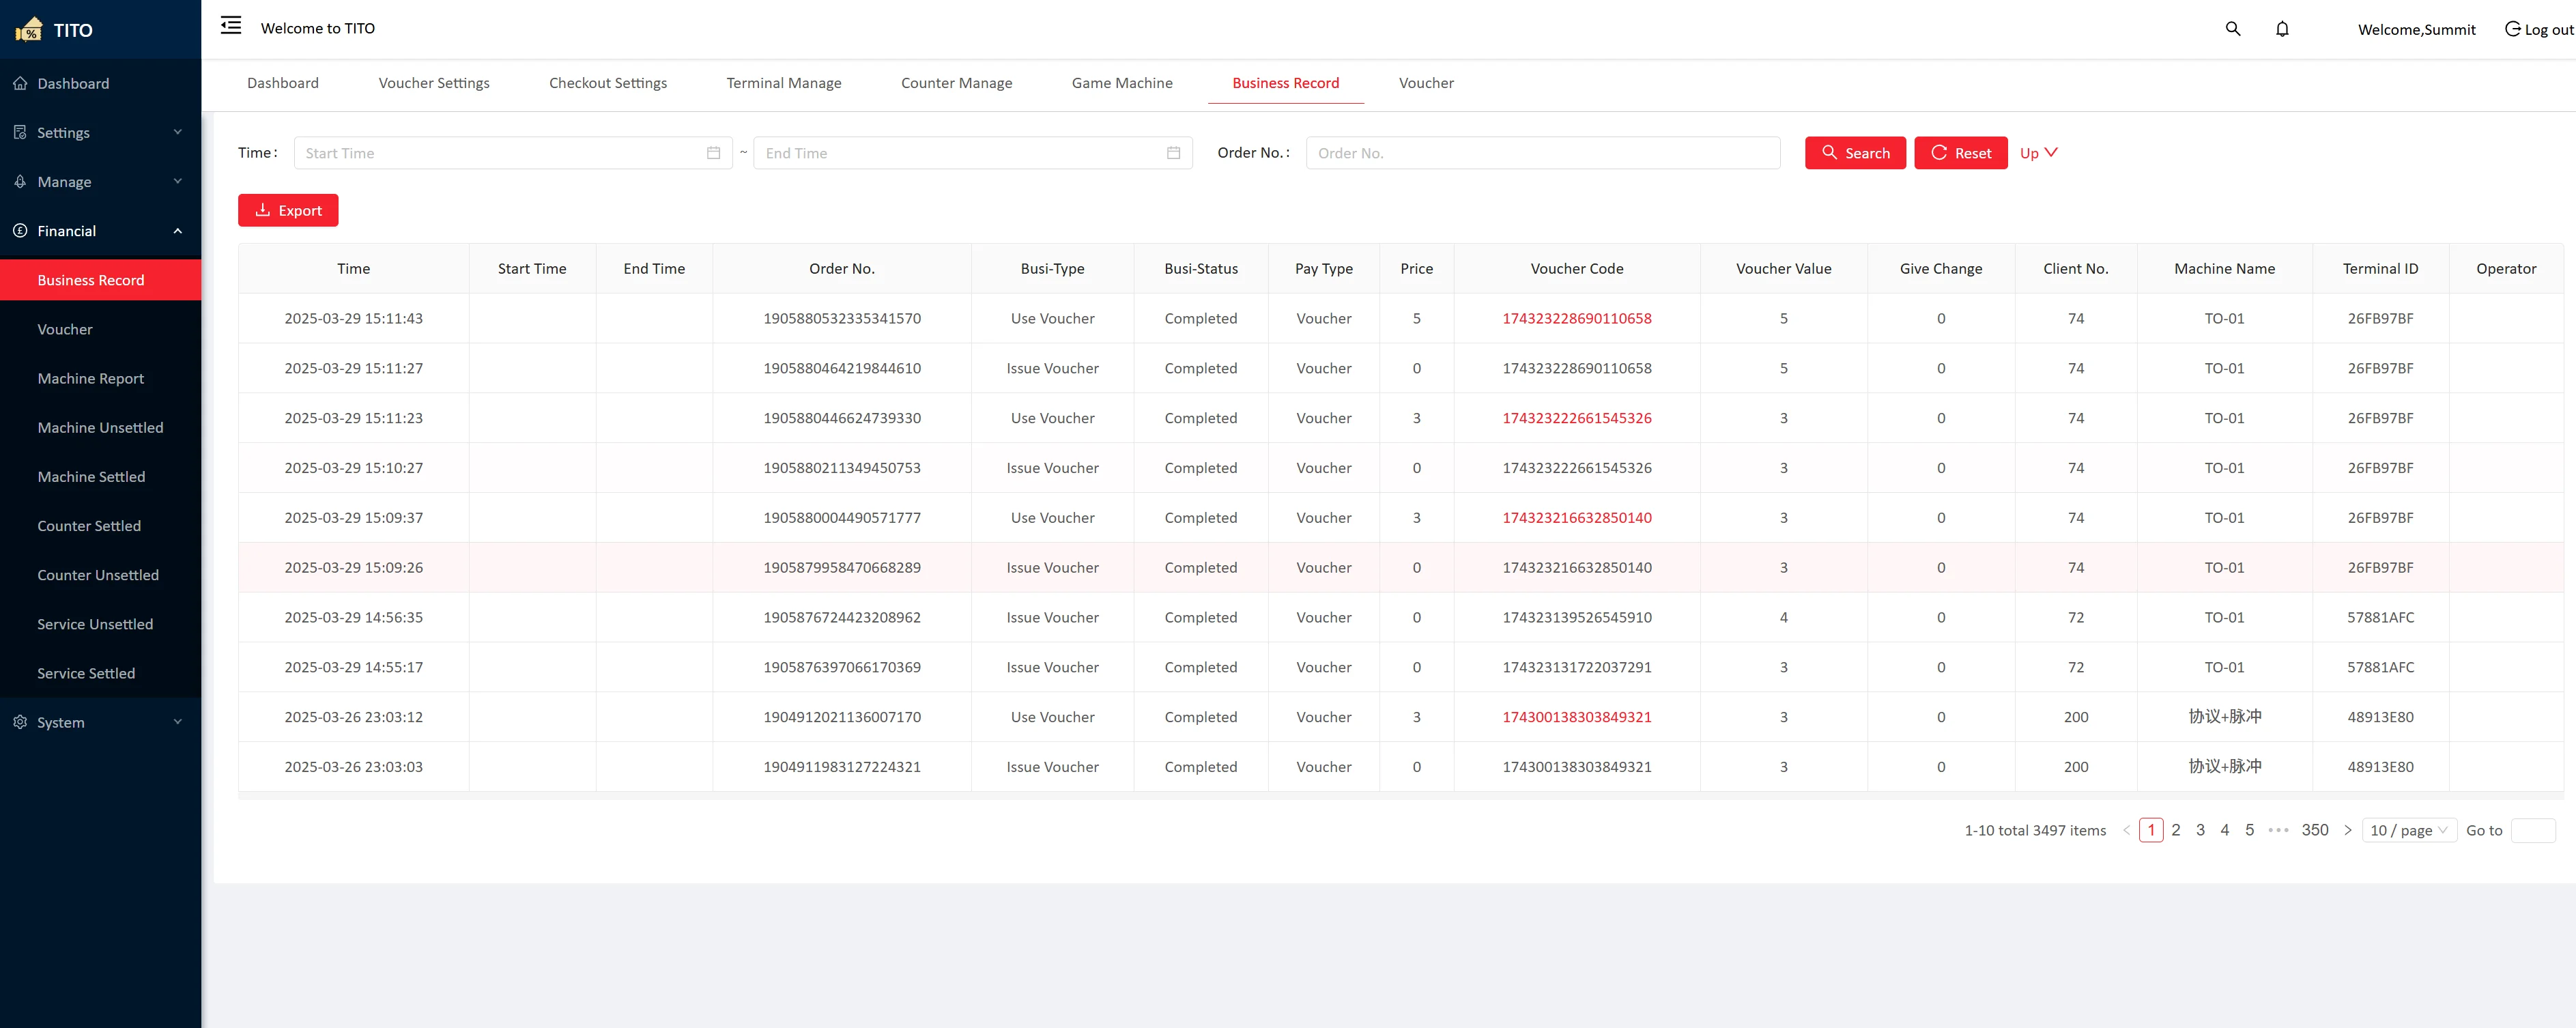
Task: Collapse filters with the Up toggle
Action: tap(2037, 153)
